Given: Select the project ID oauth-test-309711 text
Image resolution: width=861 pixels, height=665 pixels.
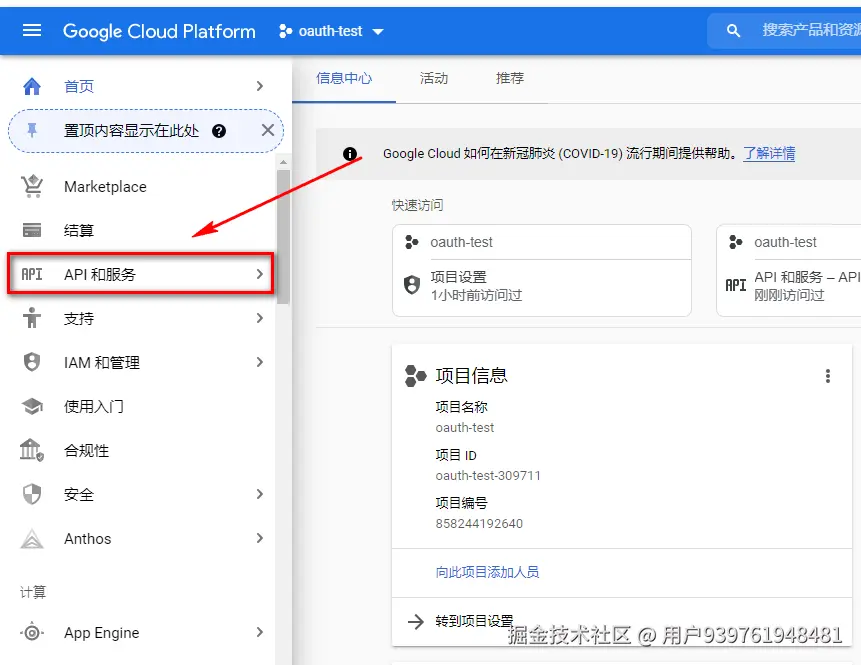Looking at the screenshot, I should click(488, 476).
